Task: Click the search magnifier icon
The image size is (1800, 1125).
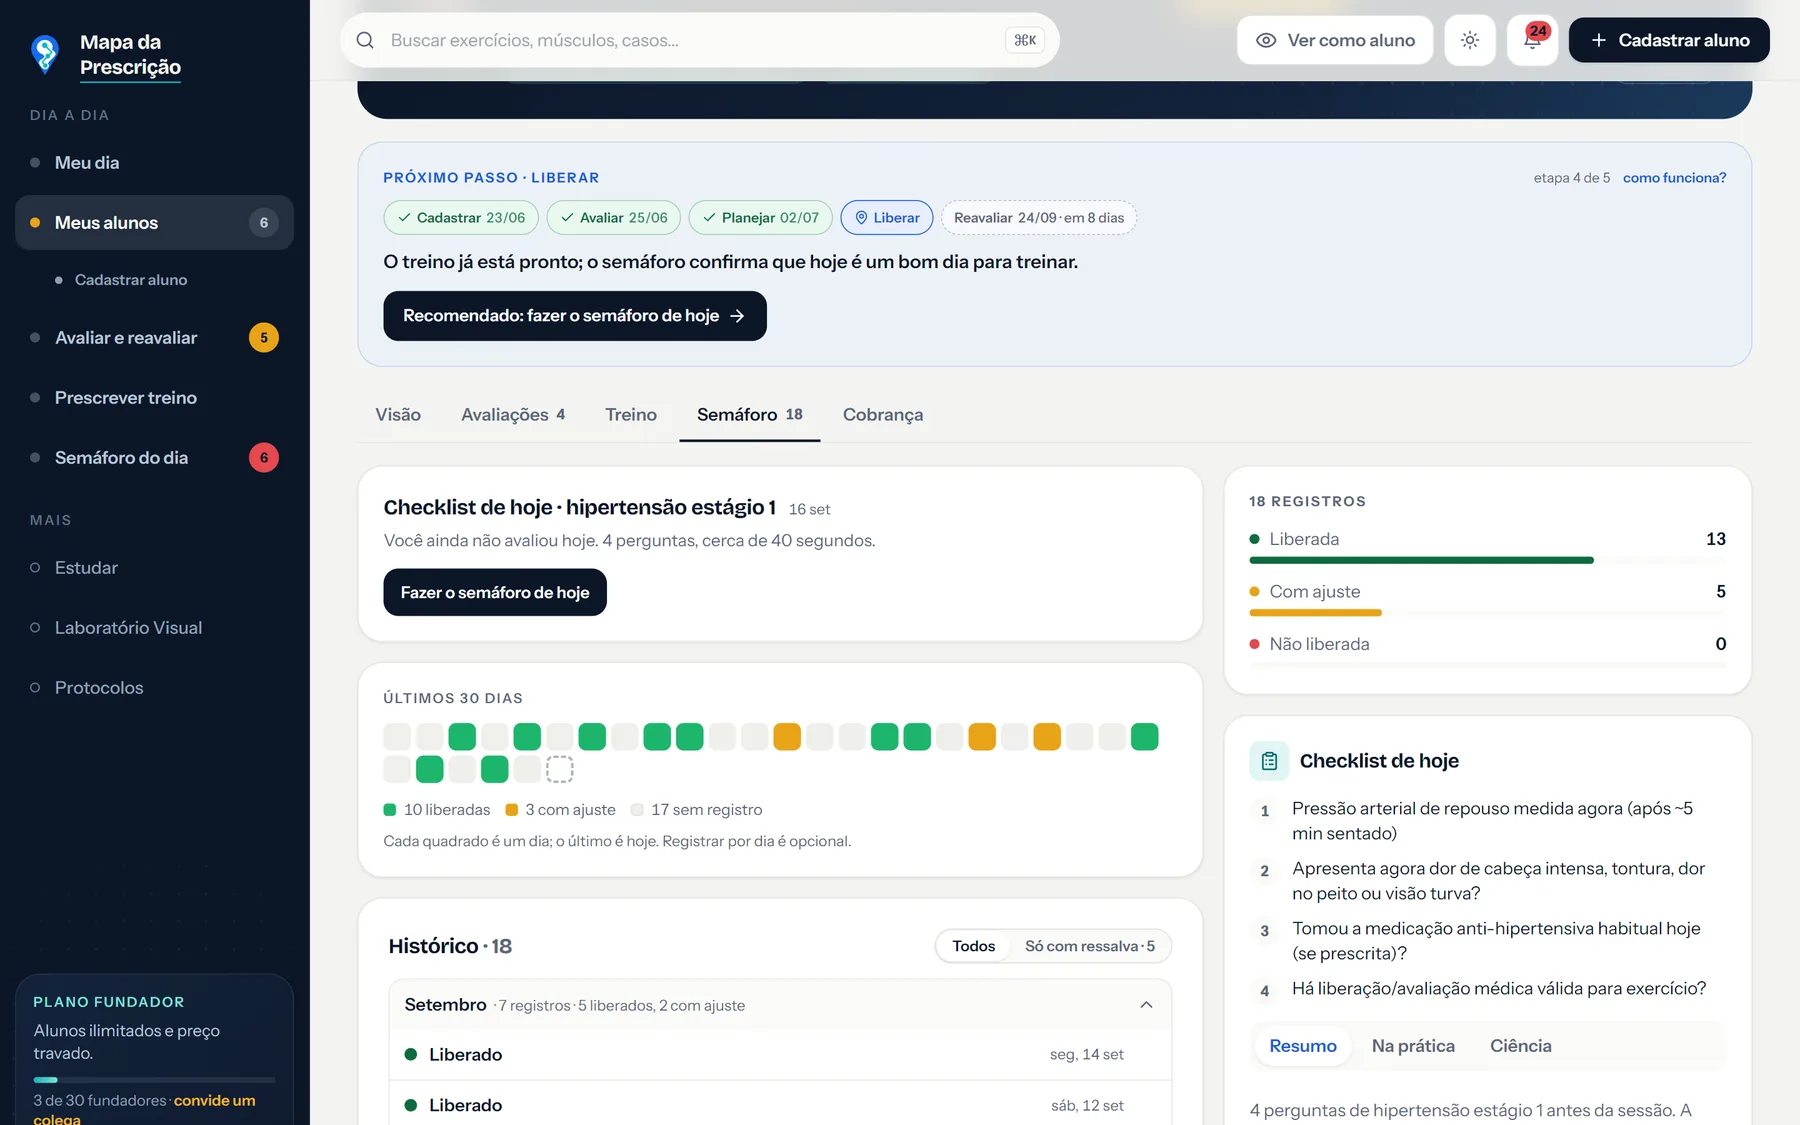Action: point(365,40)
